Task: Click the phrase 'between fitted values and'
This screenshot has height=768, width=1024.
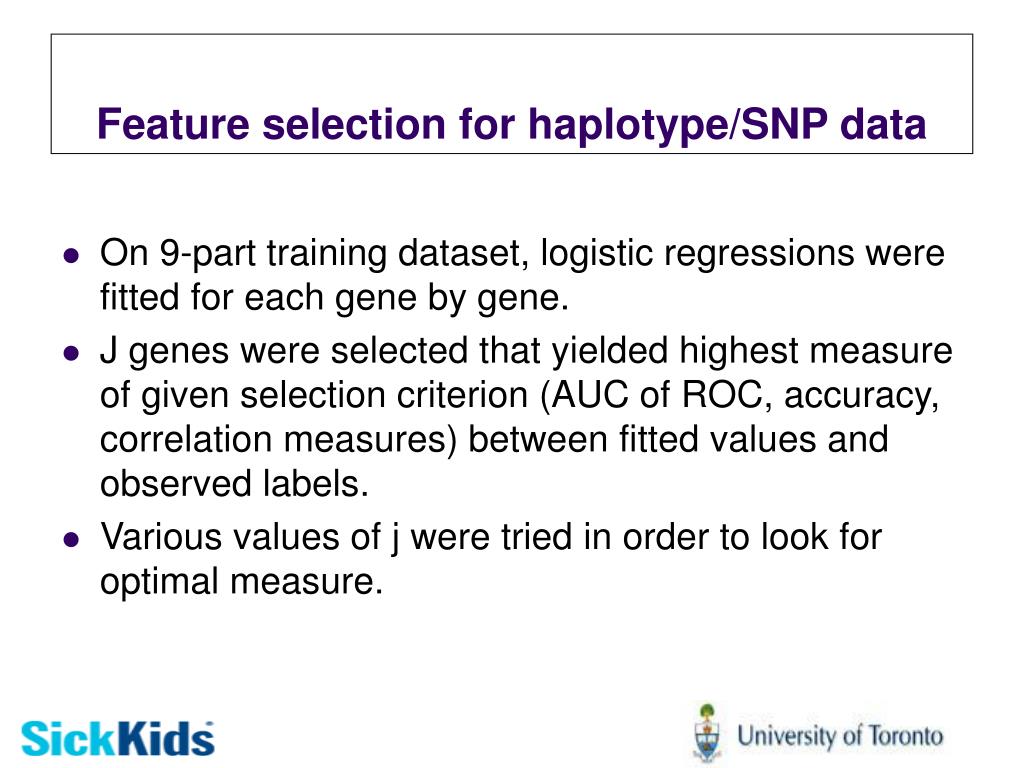Action: (678, 440)
